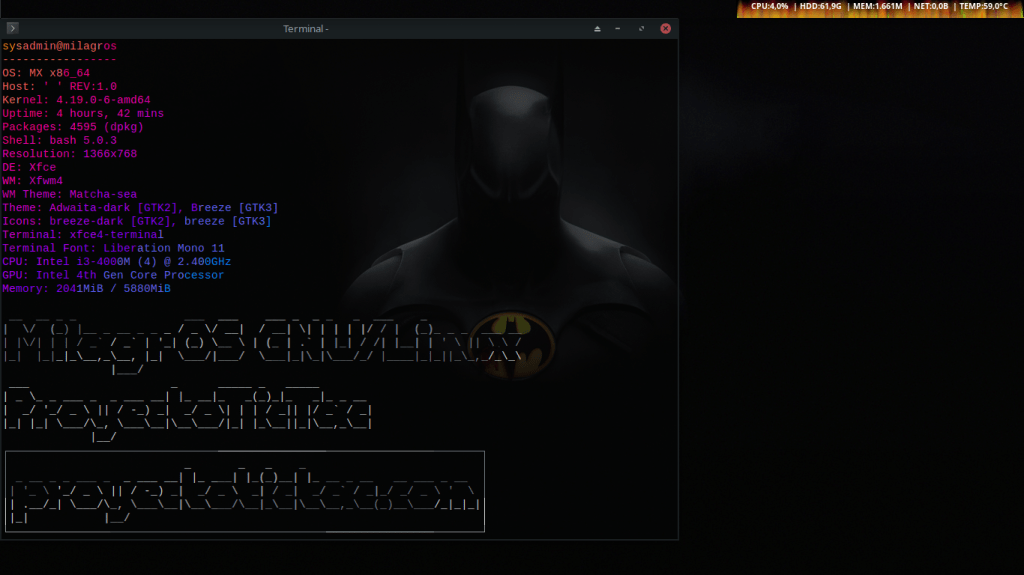The width and height of the screenshot is (1024, 575).
Task: Click the Memory usage line in the terminal
Action: pos(86,288)
